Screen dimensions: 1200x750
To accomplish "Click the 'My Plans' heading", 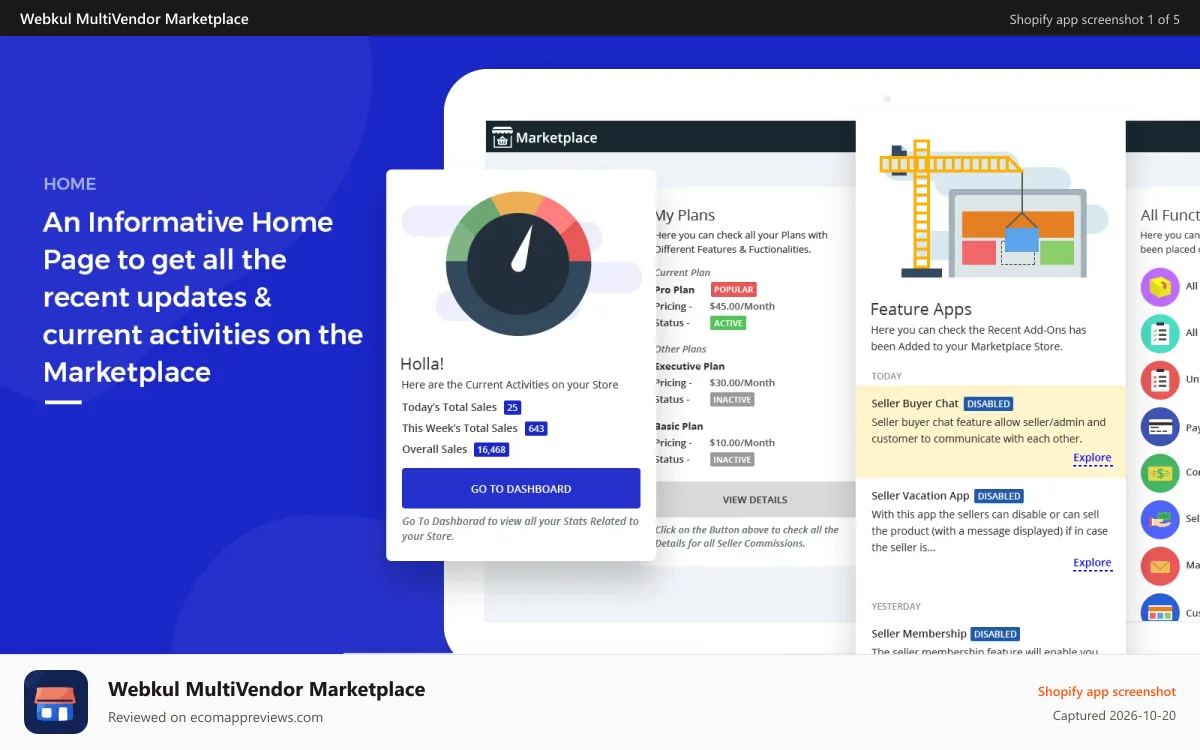I will pyautogui.click(x=685, y=215).
